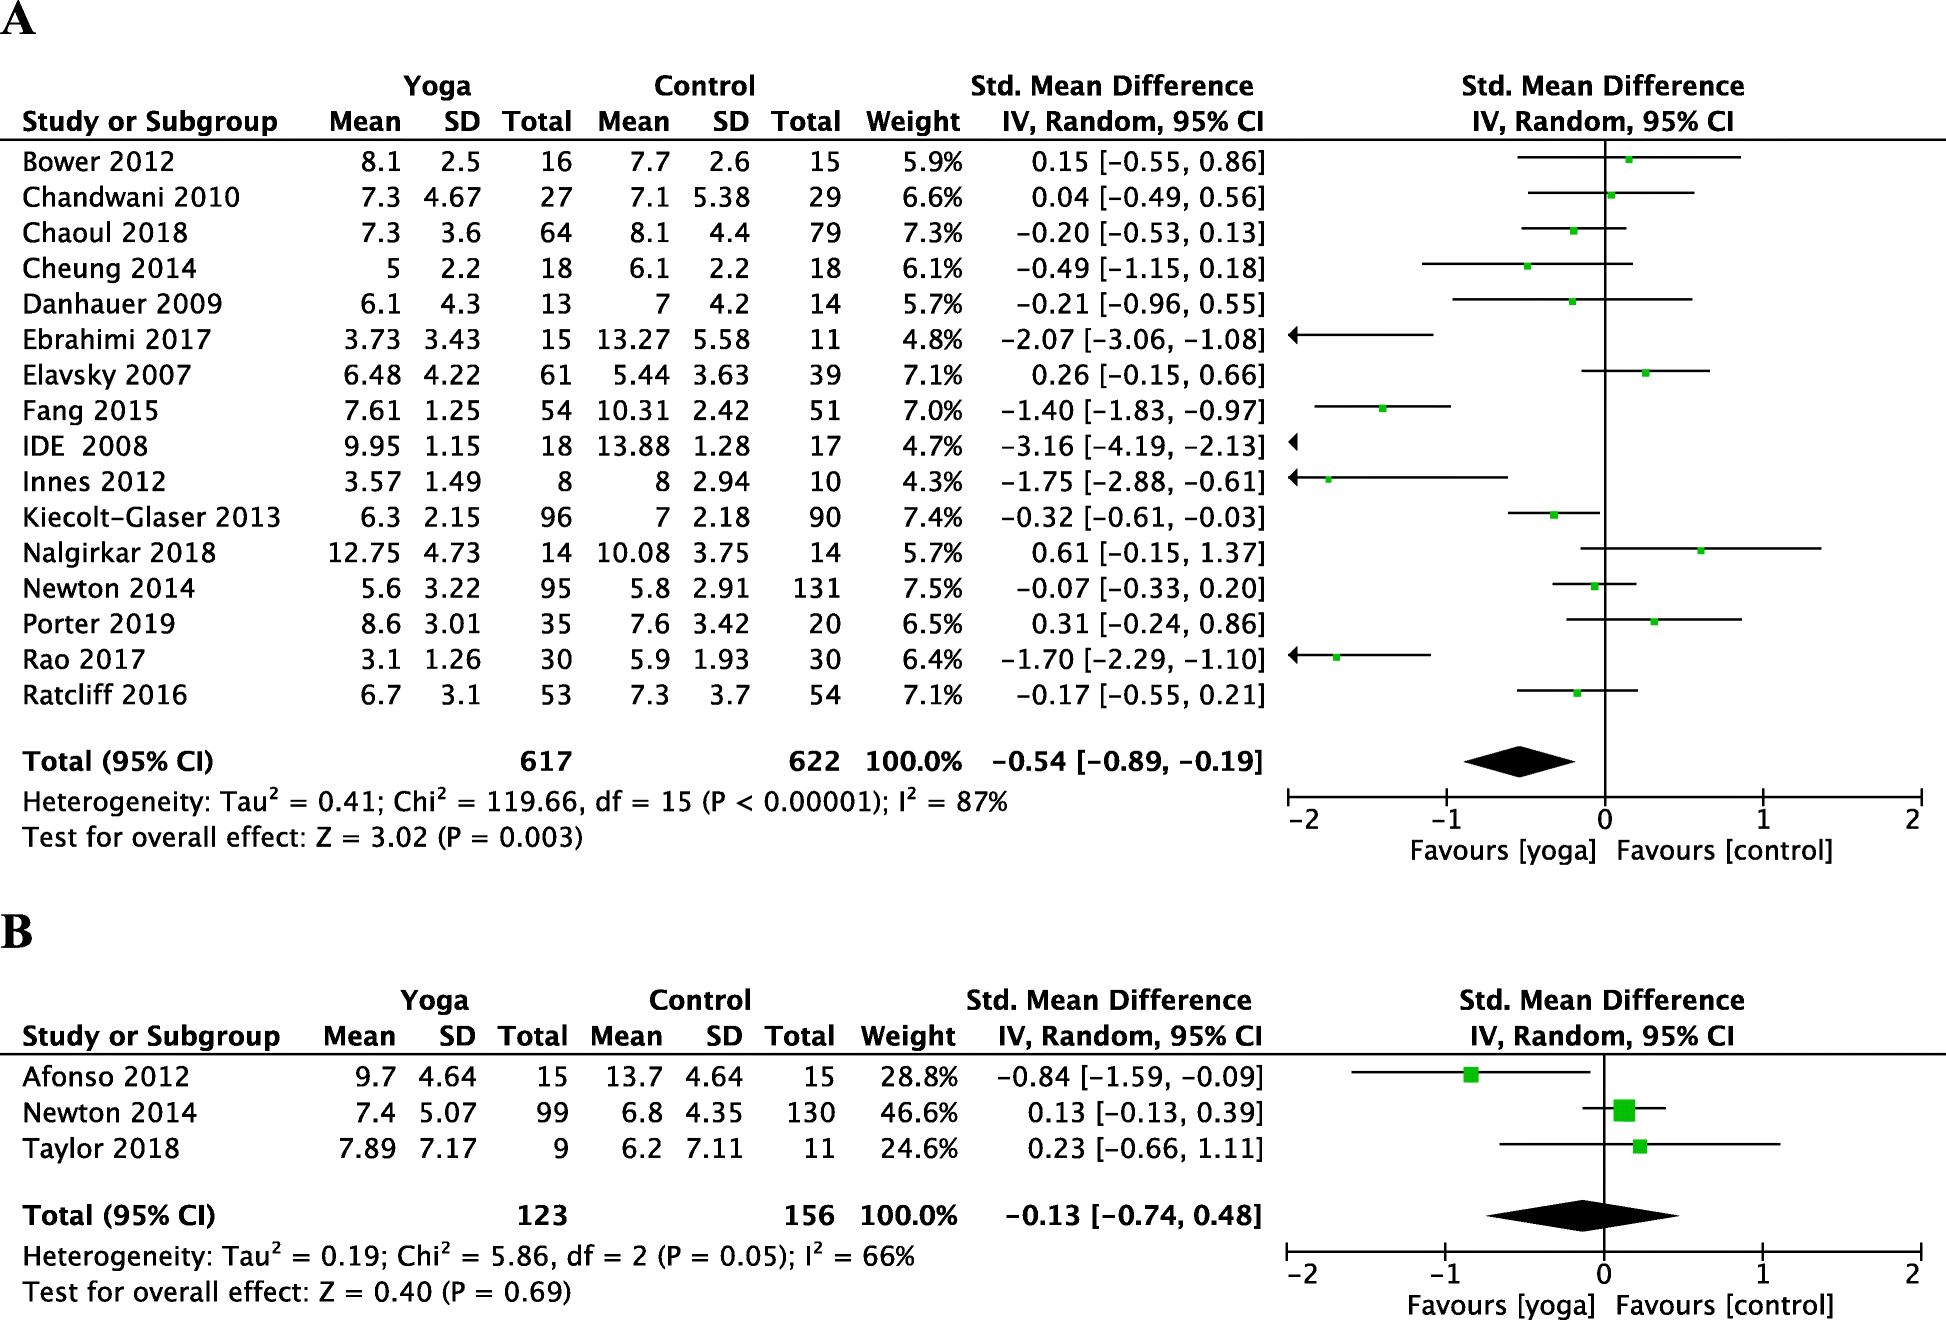Select the 'Afonso 2012' study label
Image resolution: width=1946 pixels, height=1320 pixels.
[106, 1077]
